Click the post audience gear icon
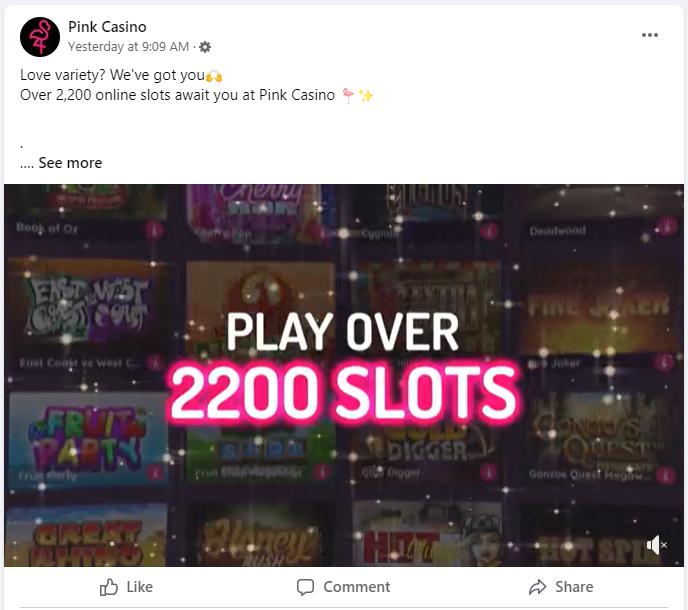This screenshot has width=688, height=610. (205, 47)
